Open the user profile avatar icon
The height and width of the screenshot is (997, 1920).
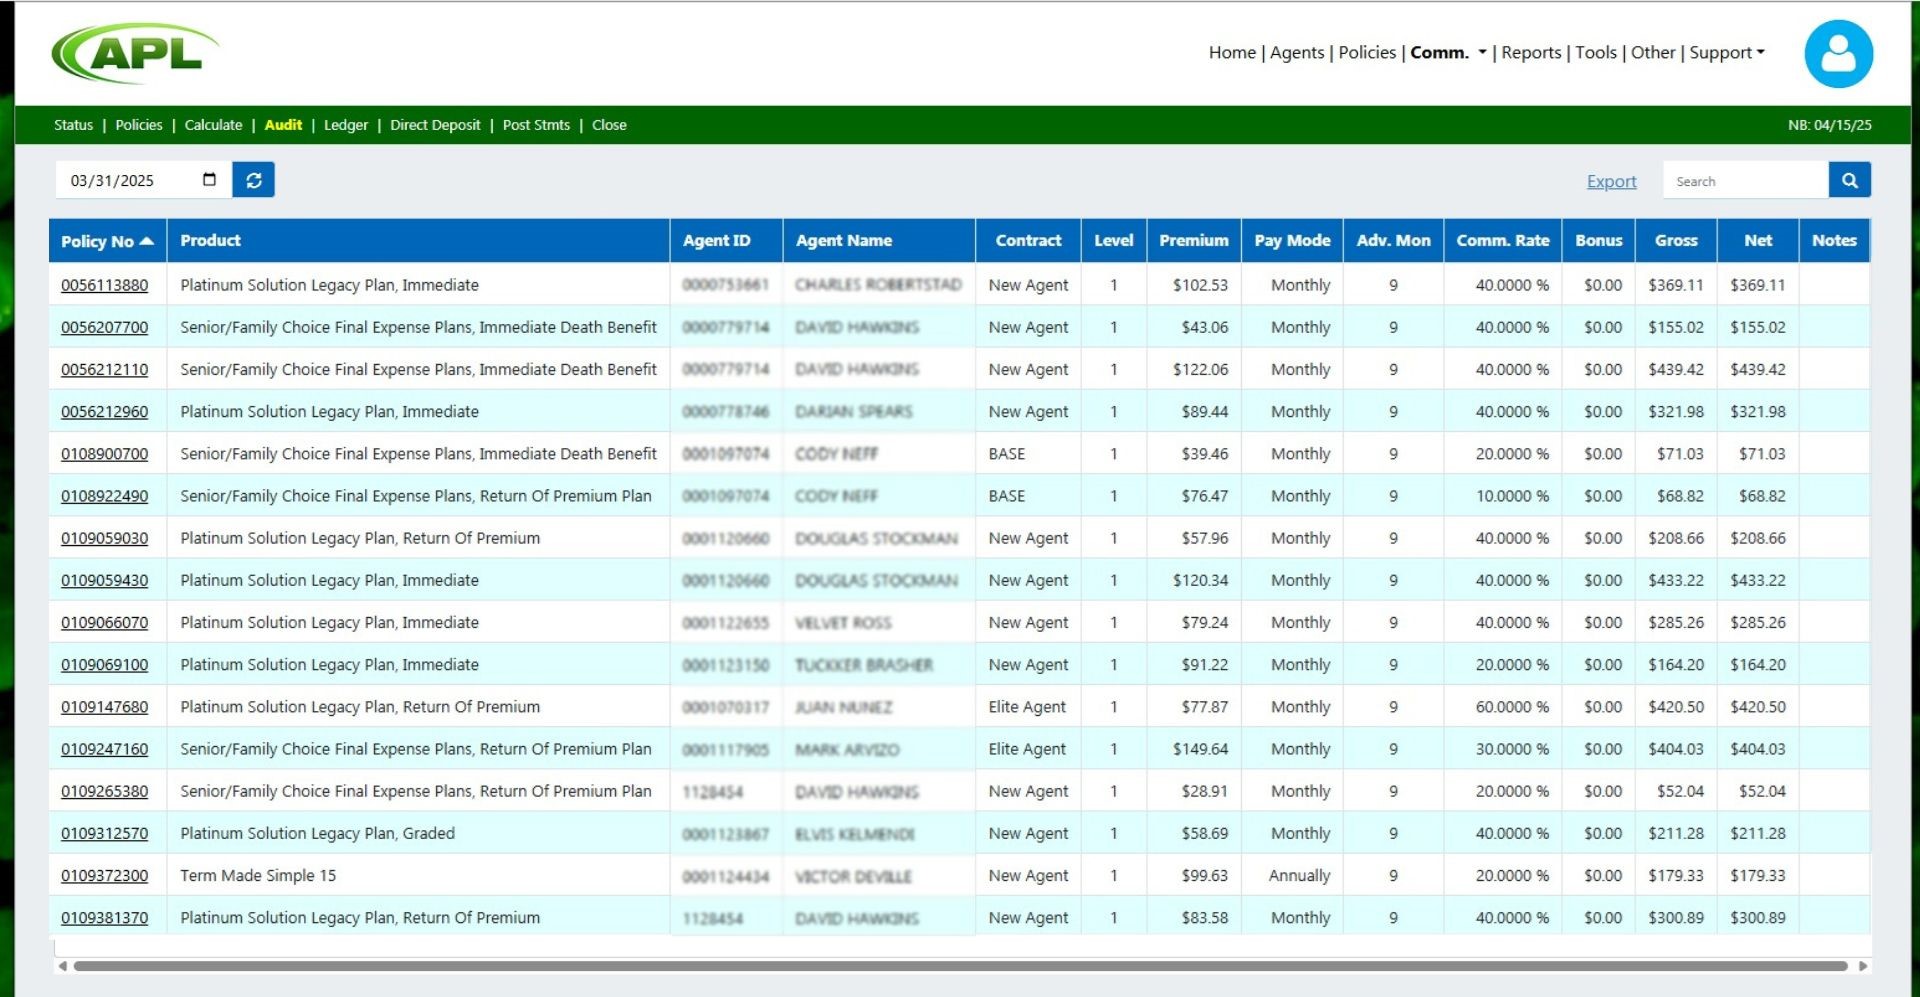[x=1838, y=54]
